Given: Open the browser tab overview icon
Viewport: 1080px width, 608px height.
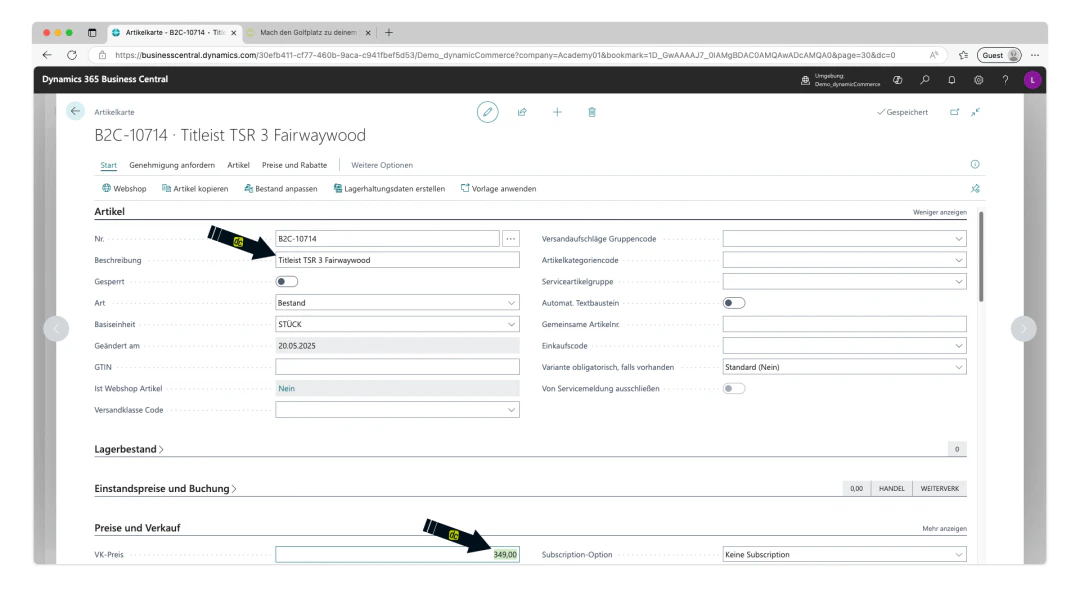Looking at the screenshot, I should click(92, 32).
